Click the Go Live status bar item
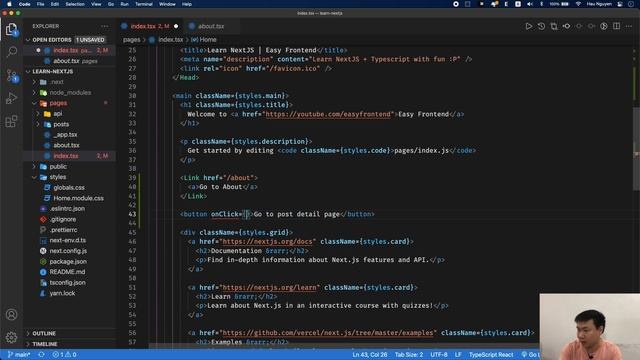640x360 pixels. point(530,355)
